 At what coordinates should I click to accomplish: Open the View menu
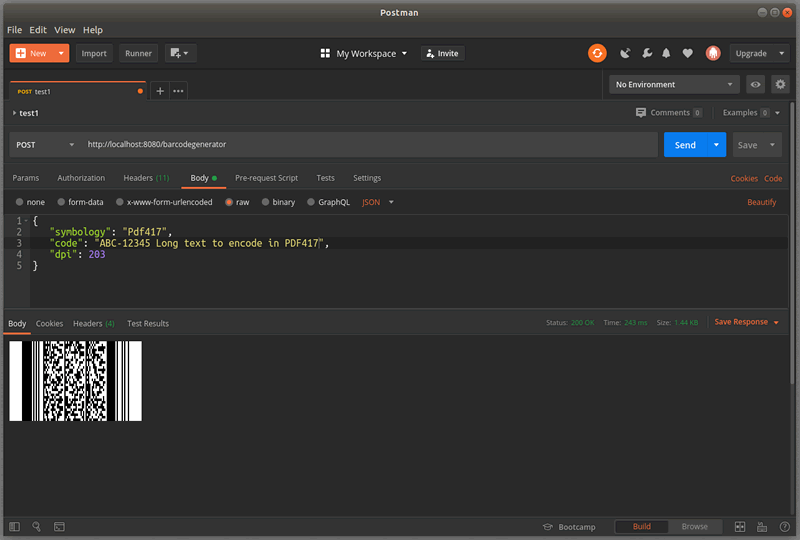(65, 30)
